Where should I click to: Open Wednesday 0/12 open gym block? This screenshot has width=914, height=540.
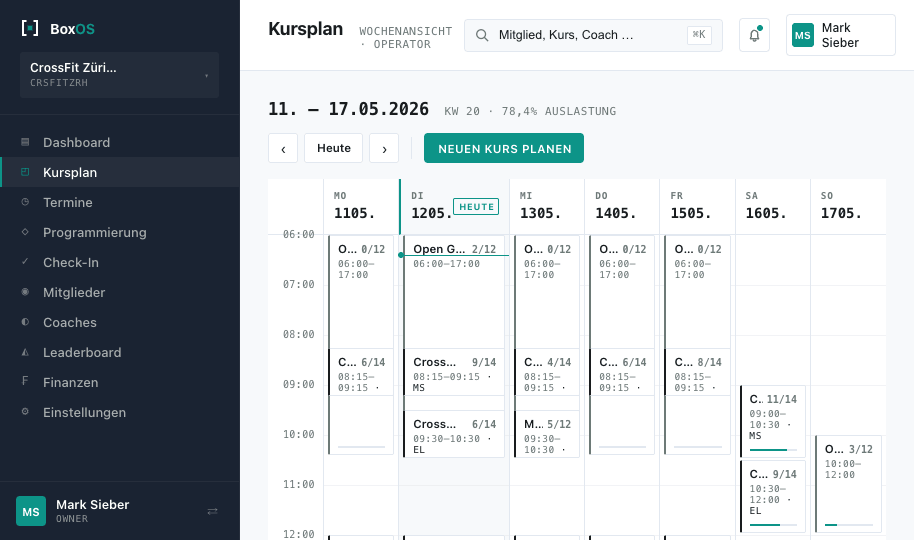(x=547, y=292)
